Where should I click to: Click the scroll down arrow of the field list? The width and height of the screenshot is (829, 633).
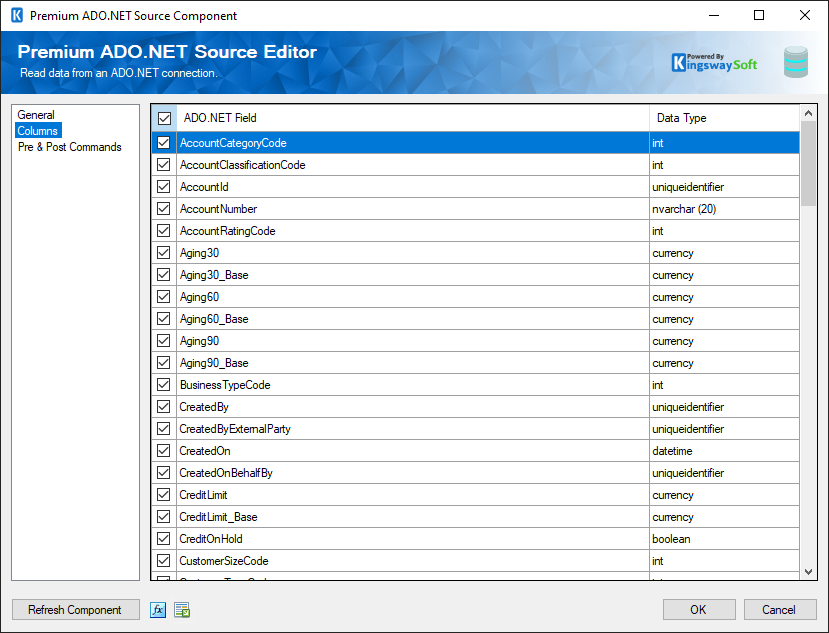tap(808, 572)
